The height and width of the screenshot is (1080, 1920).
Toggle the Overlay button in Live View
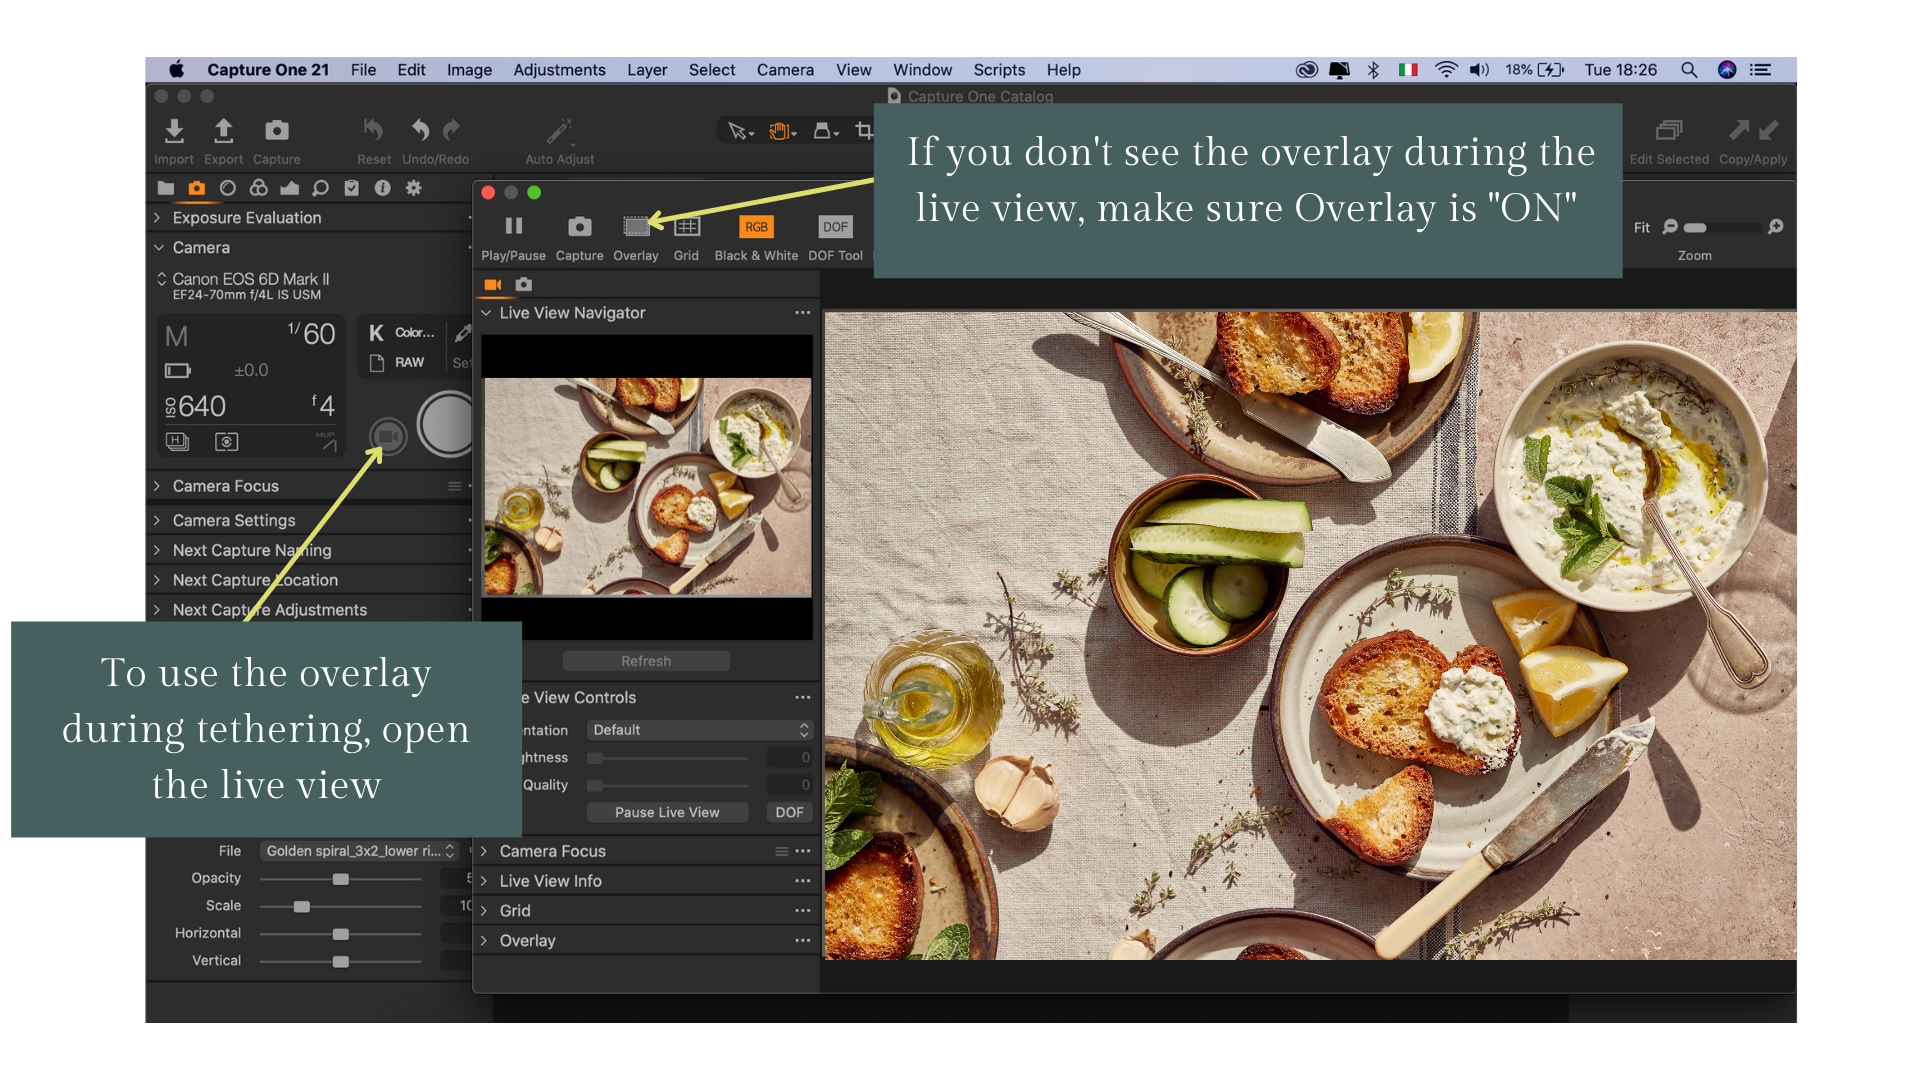[636, 227]
